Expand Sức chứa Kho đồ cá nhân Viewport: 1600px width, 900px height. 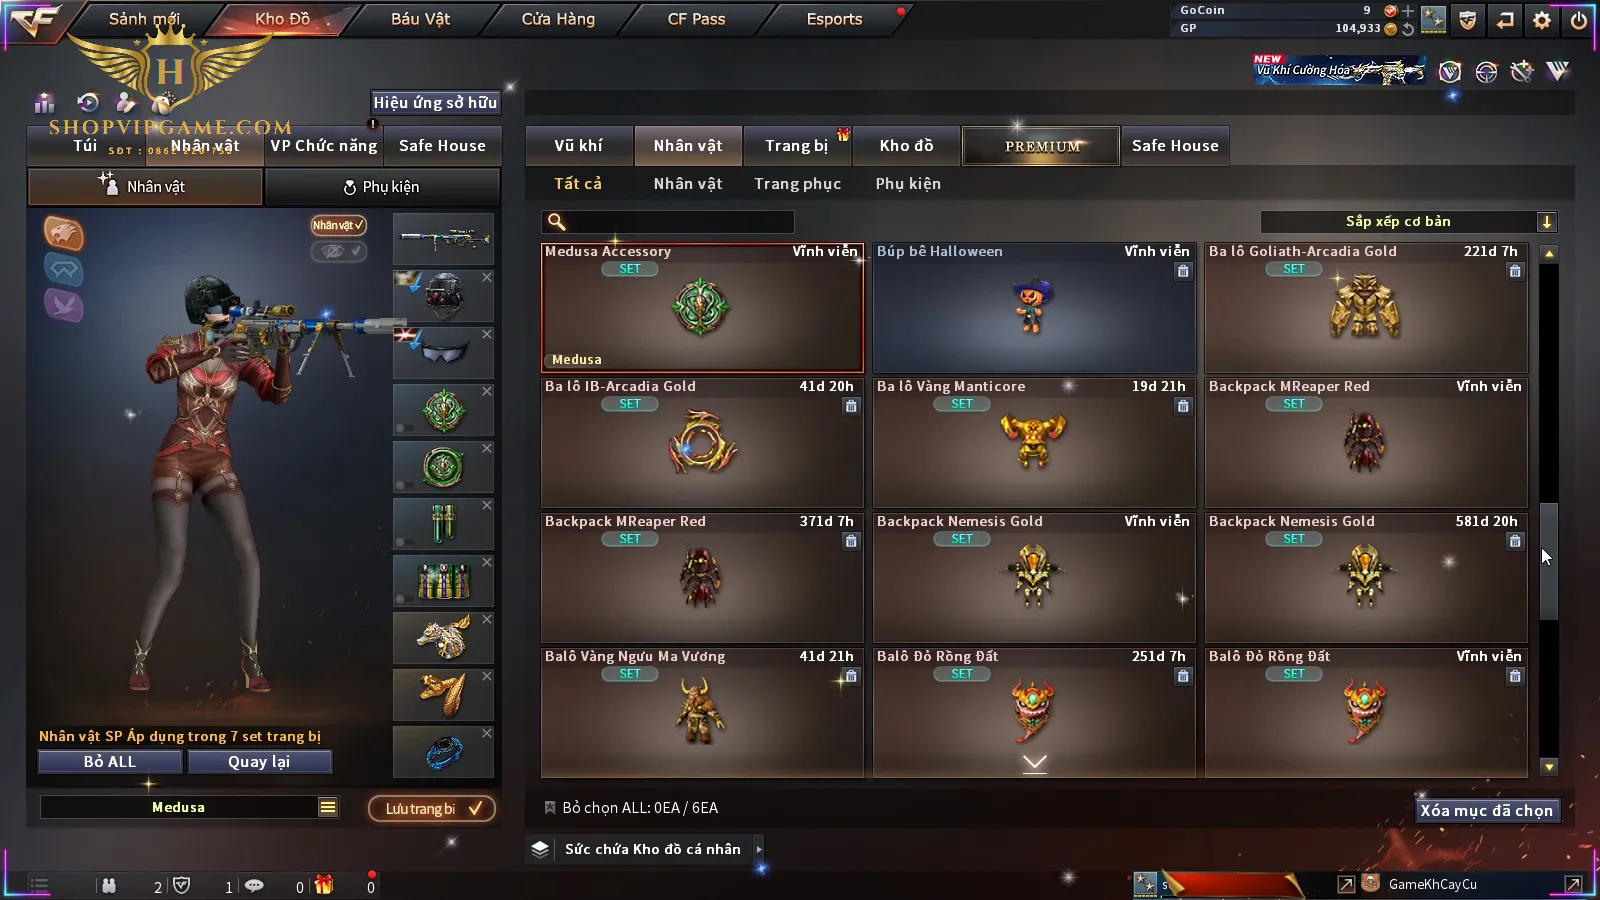click(x=758, y=849)
